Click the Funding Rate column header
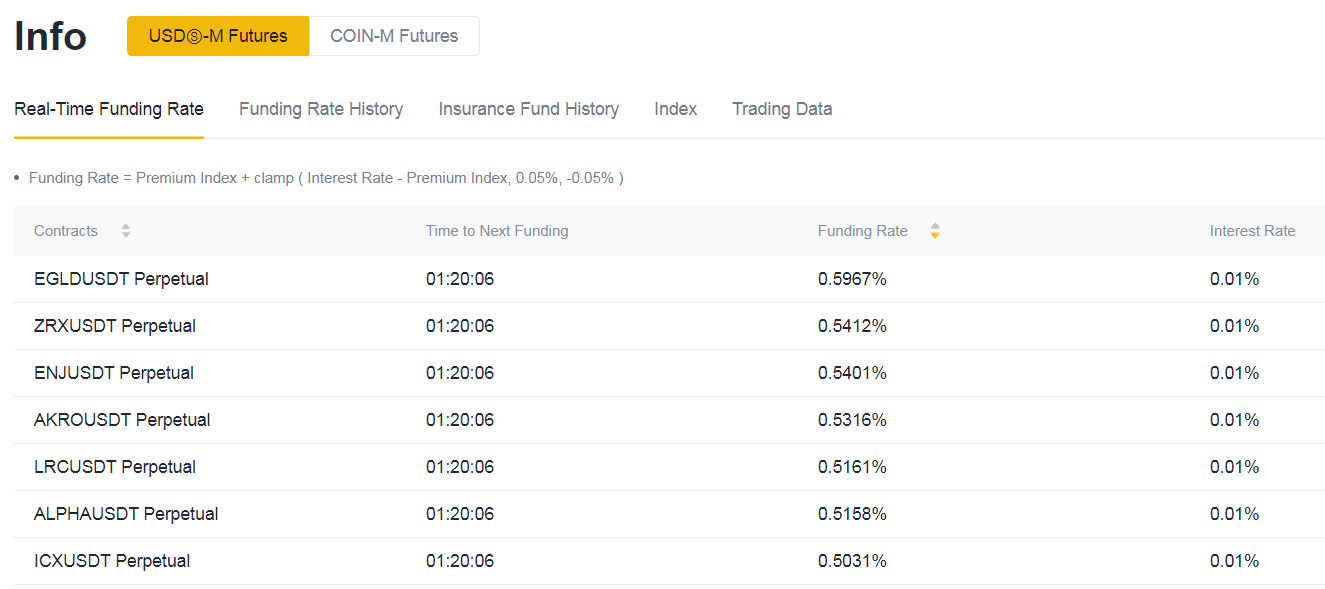 coord(863,231)
